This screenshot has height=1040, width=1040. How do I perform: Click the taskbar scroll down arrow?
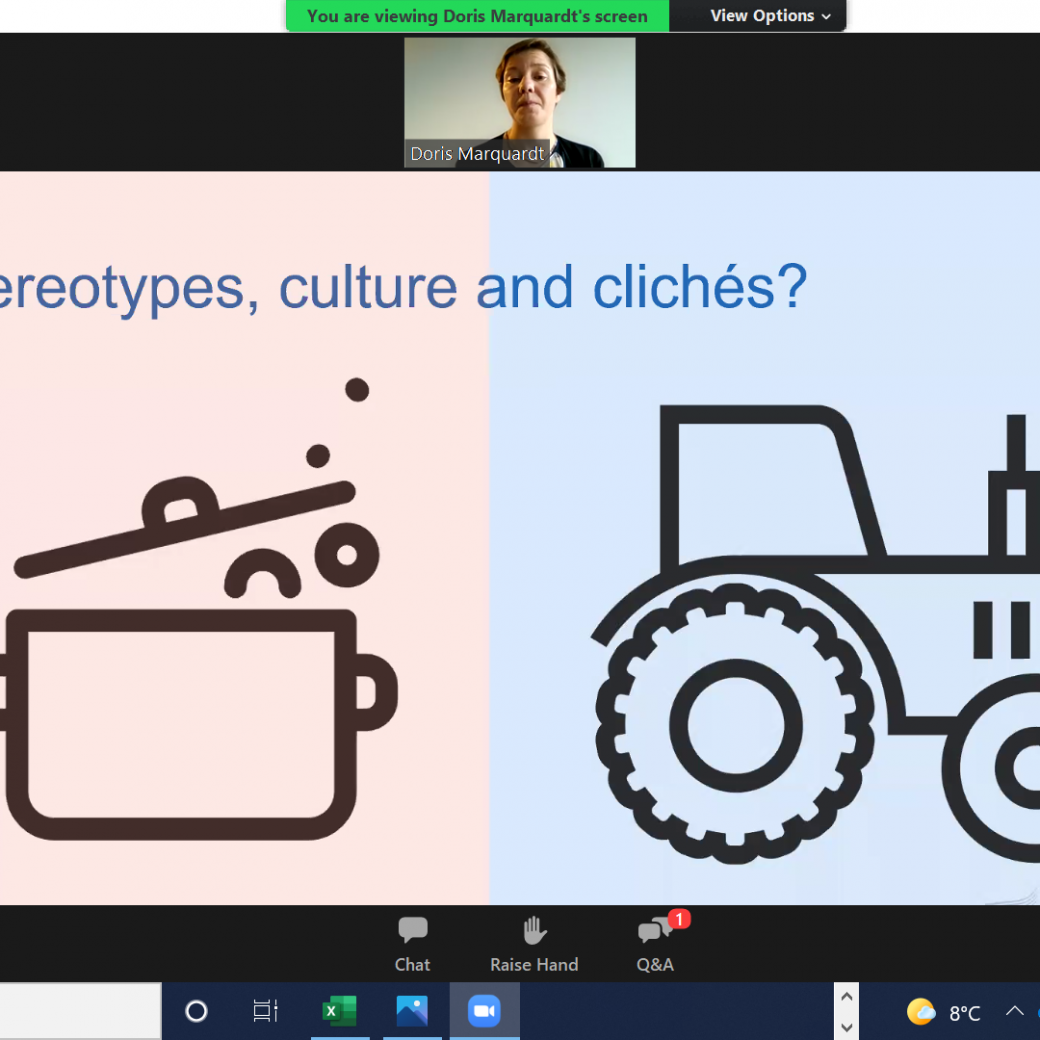[x=846, y=1027]
